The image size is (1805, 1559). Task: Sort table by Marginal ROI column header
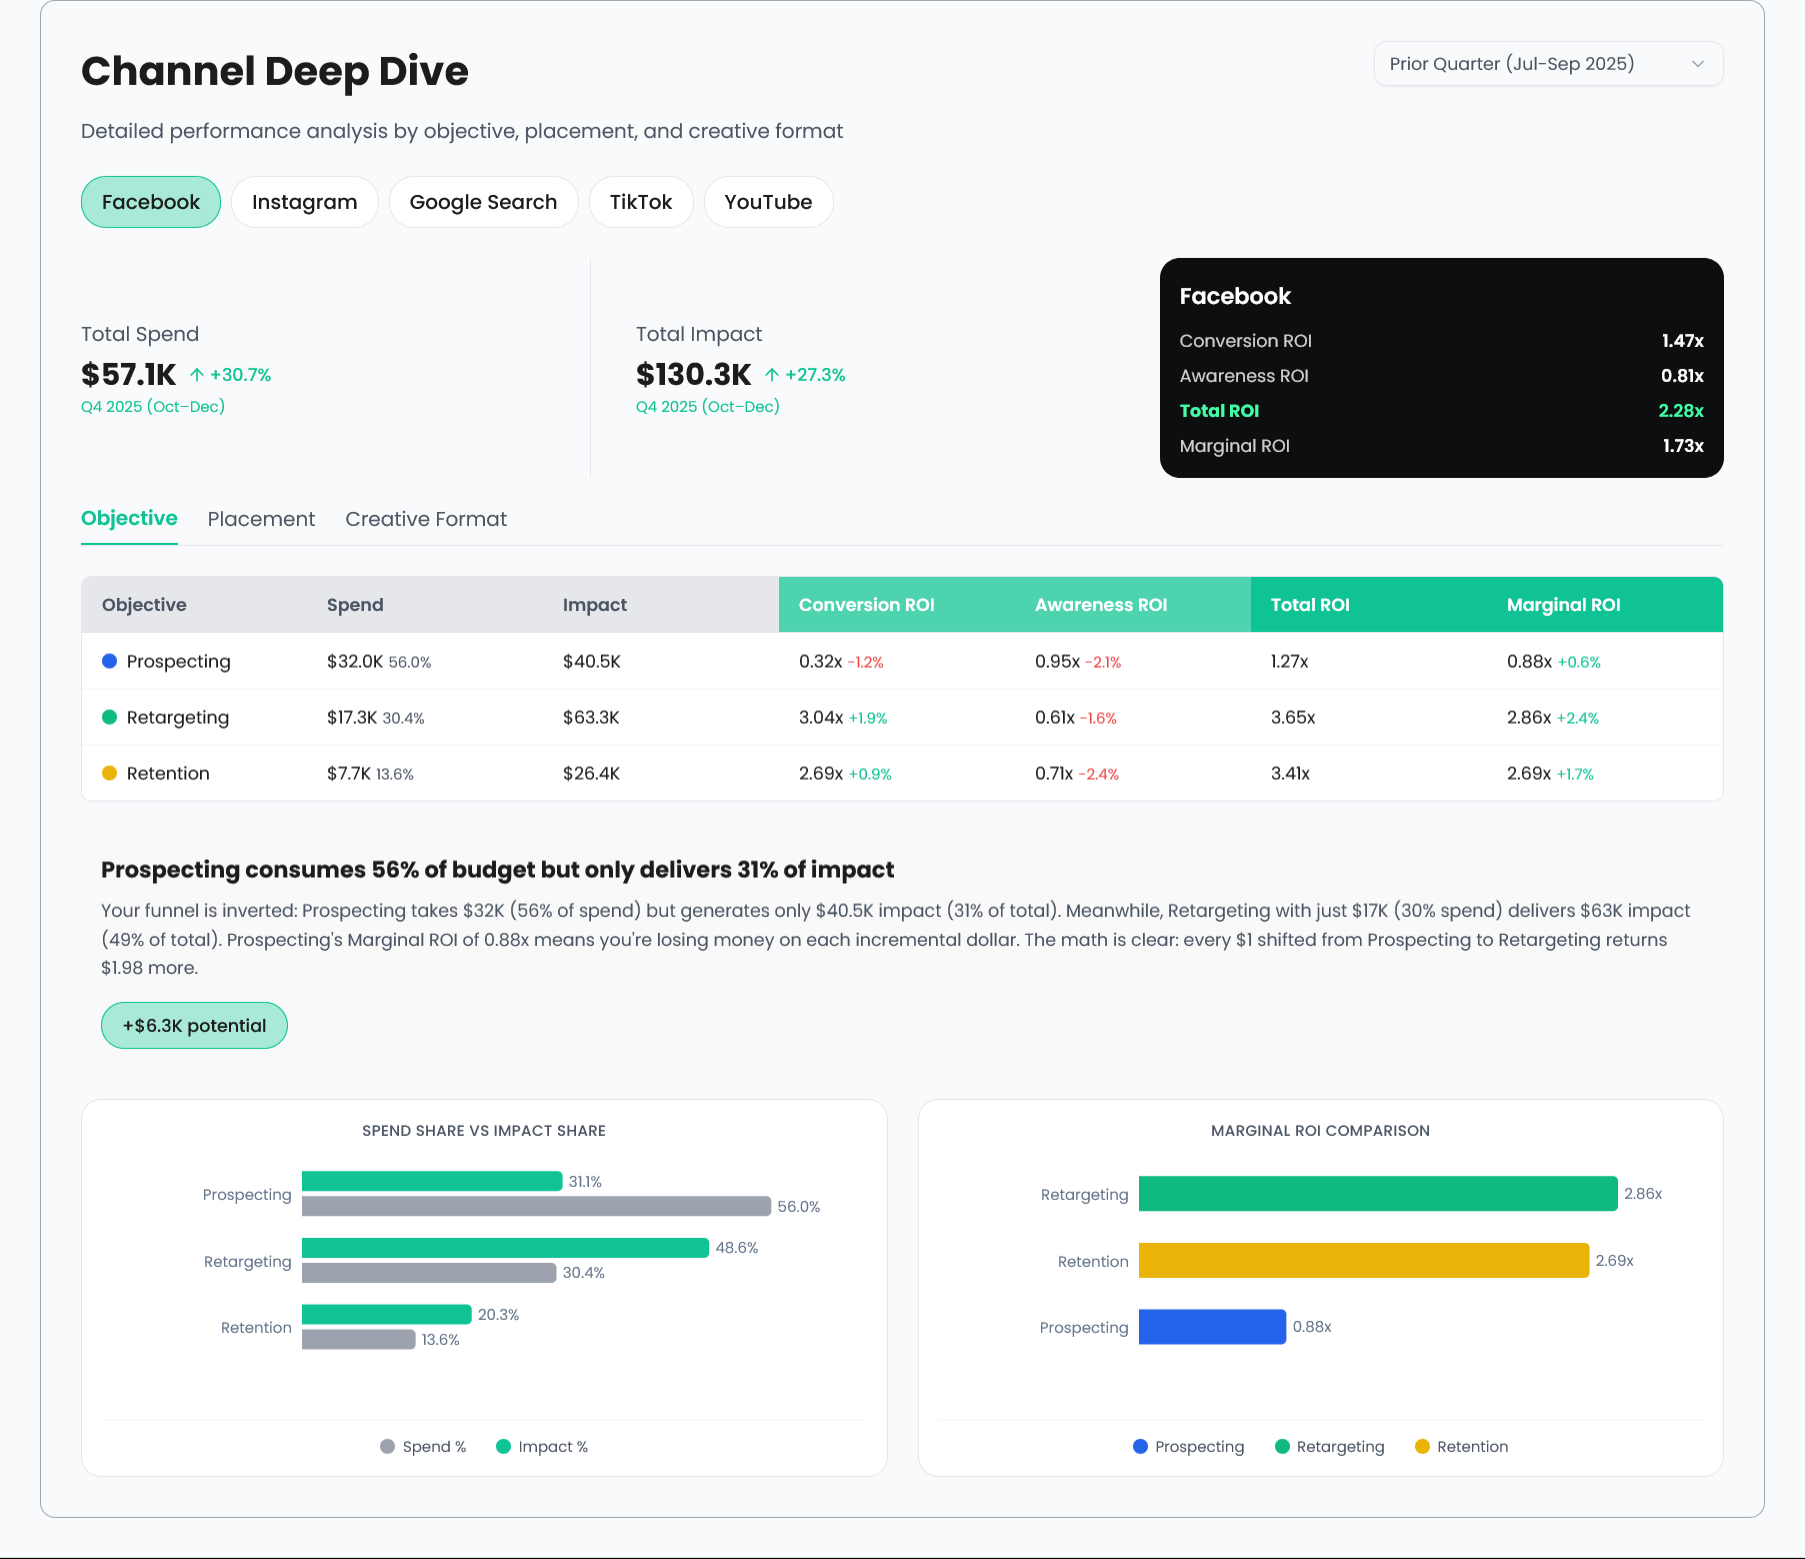pos(1563,605)
